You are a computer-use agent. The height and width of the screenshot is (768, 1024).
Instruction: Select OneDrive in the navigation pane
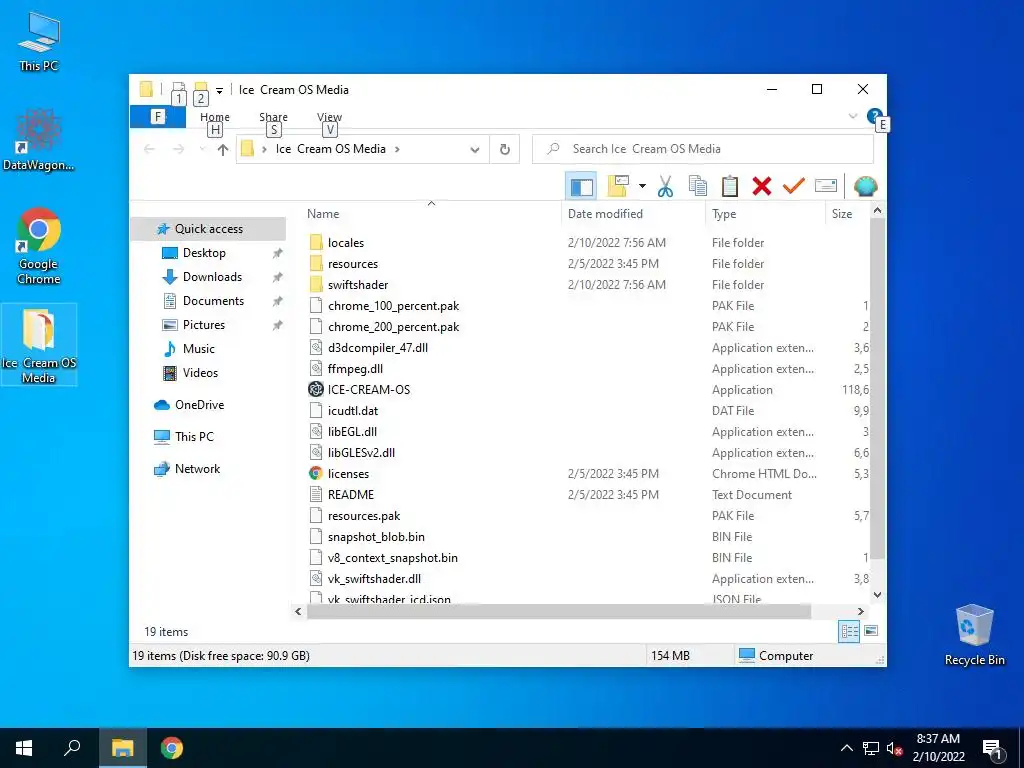coord(199,405)
